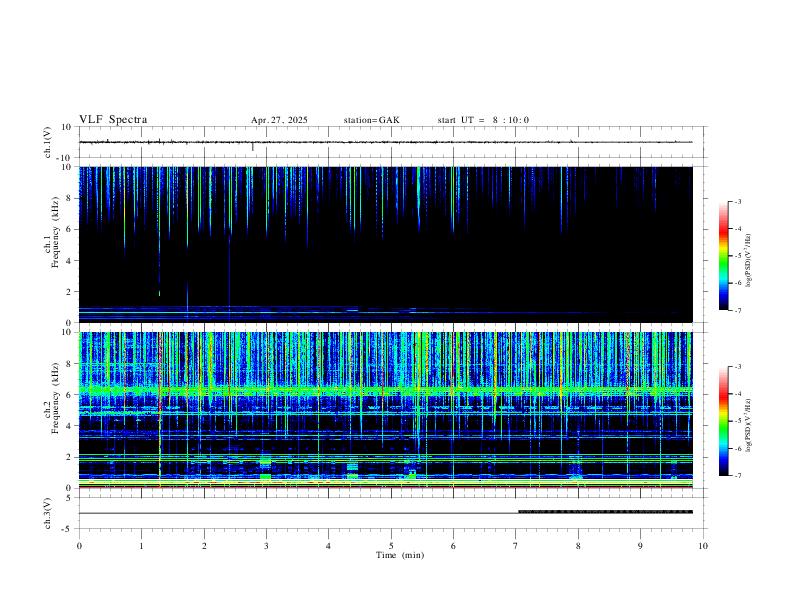The width and height of the screenshot is (792, 612).
Task: Click the ch.2 spectrogram panel
Action: (386, 410)
